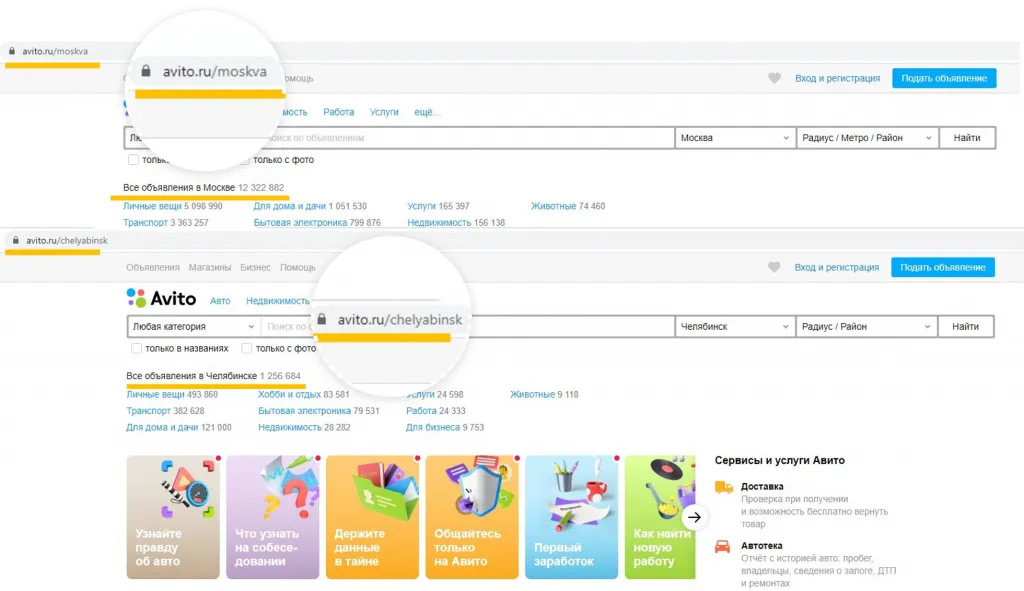Open the Москва city dropdown
Image resolution: width=1024 pixels, height=591 pixels.
pos(734,138)
